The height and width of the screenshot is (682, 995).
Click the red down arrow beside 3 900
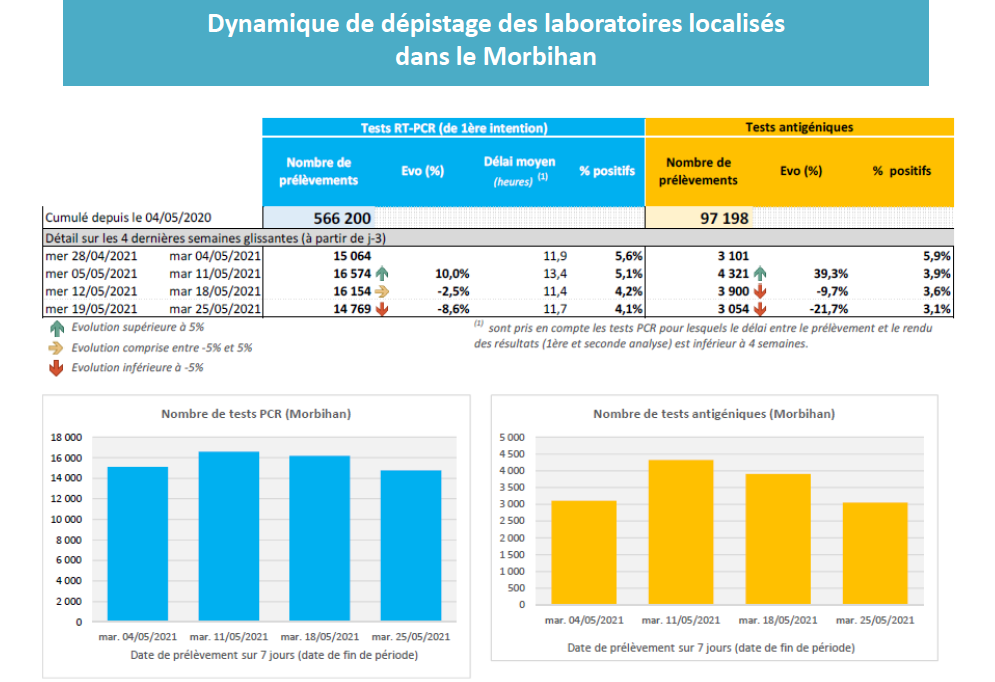[x=760, y=291]
